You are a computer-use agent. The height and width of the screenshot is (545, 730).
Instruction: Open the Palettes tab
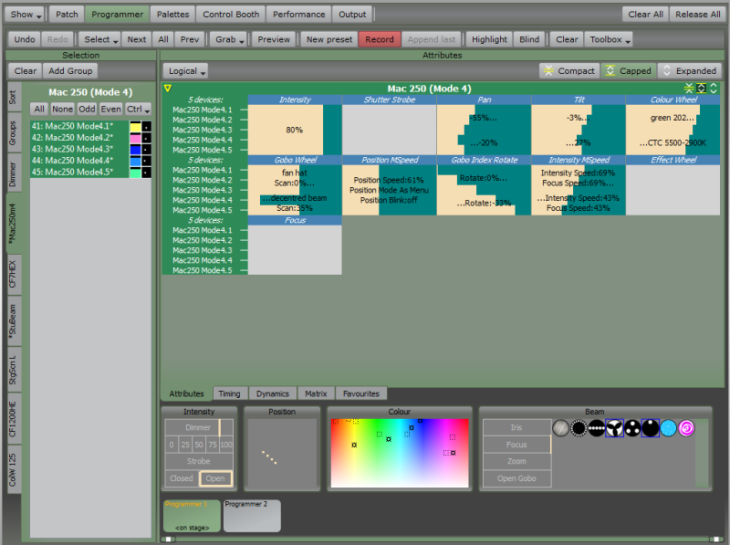[173, 14]
